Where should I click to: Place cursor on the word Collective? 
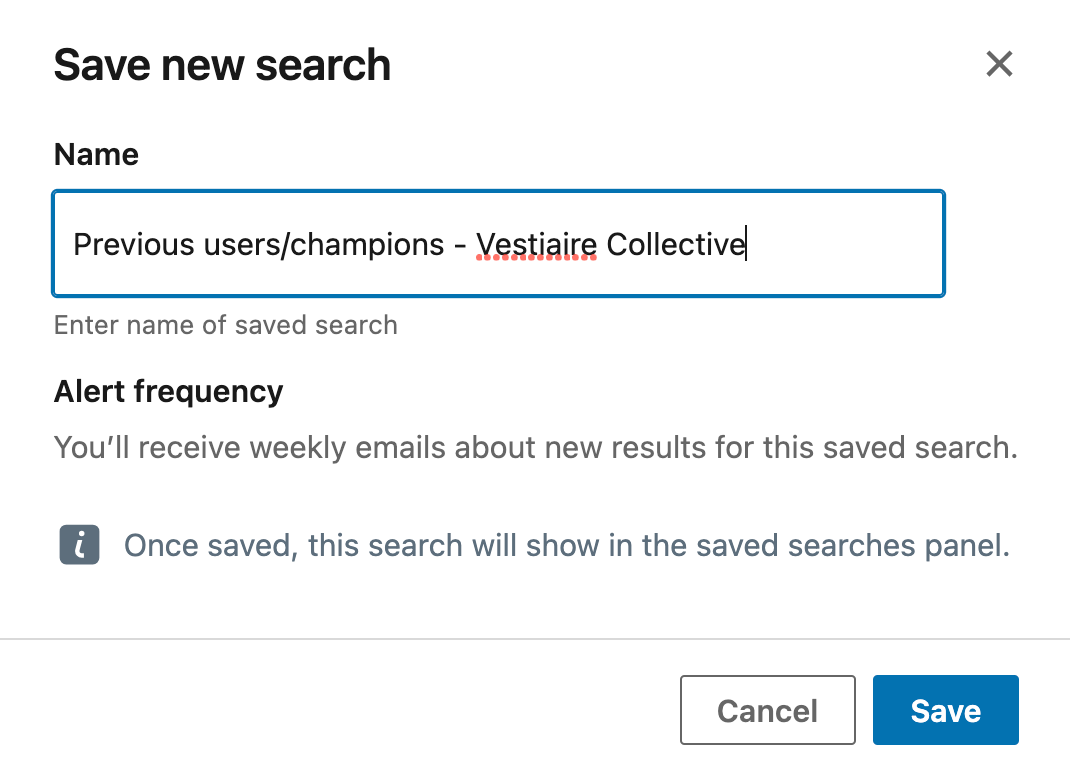pyautogui.click(x=676, y=244)
